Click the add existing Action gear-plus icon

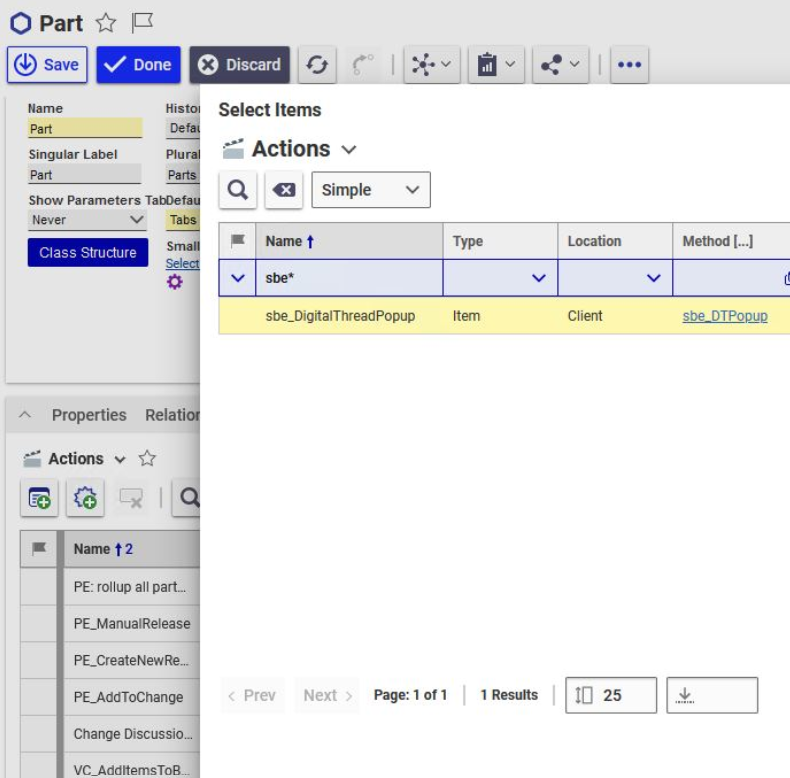pyautogui.click(x=85, y=498)
